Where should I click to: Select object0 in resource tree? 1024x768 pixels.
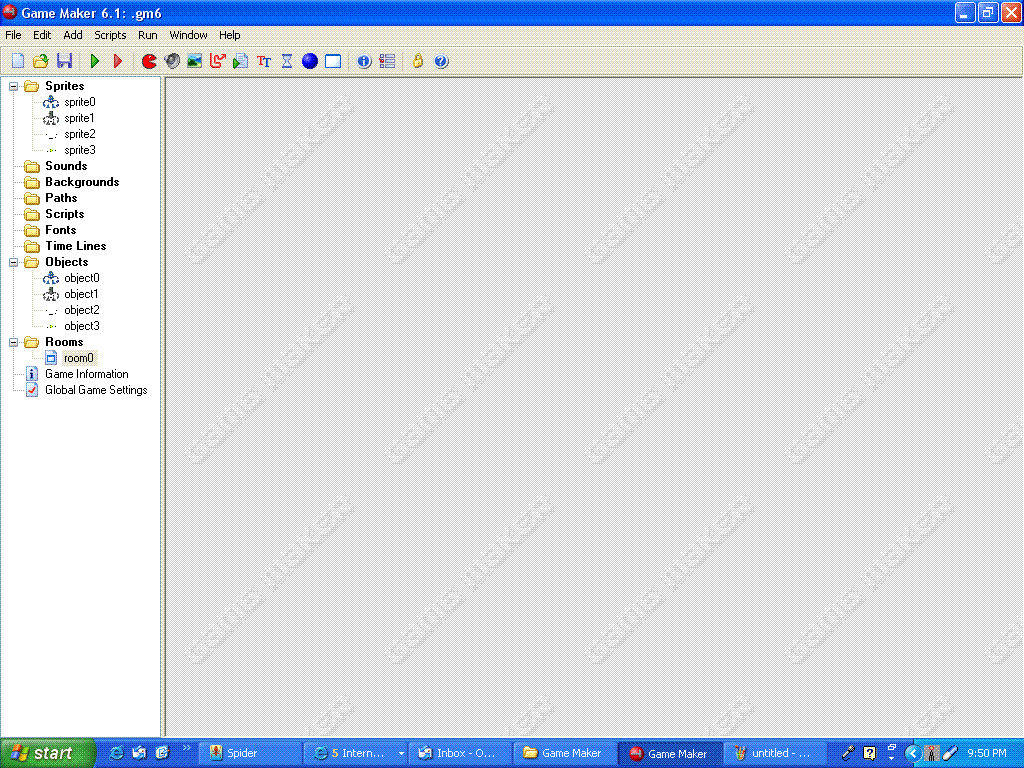pos(82,278)
